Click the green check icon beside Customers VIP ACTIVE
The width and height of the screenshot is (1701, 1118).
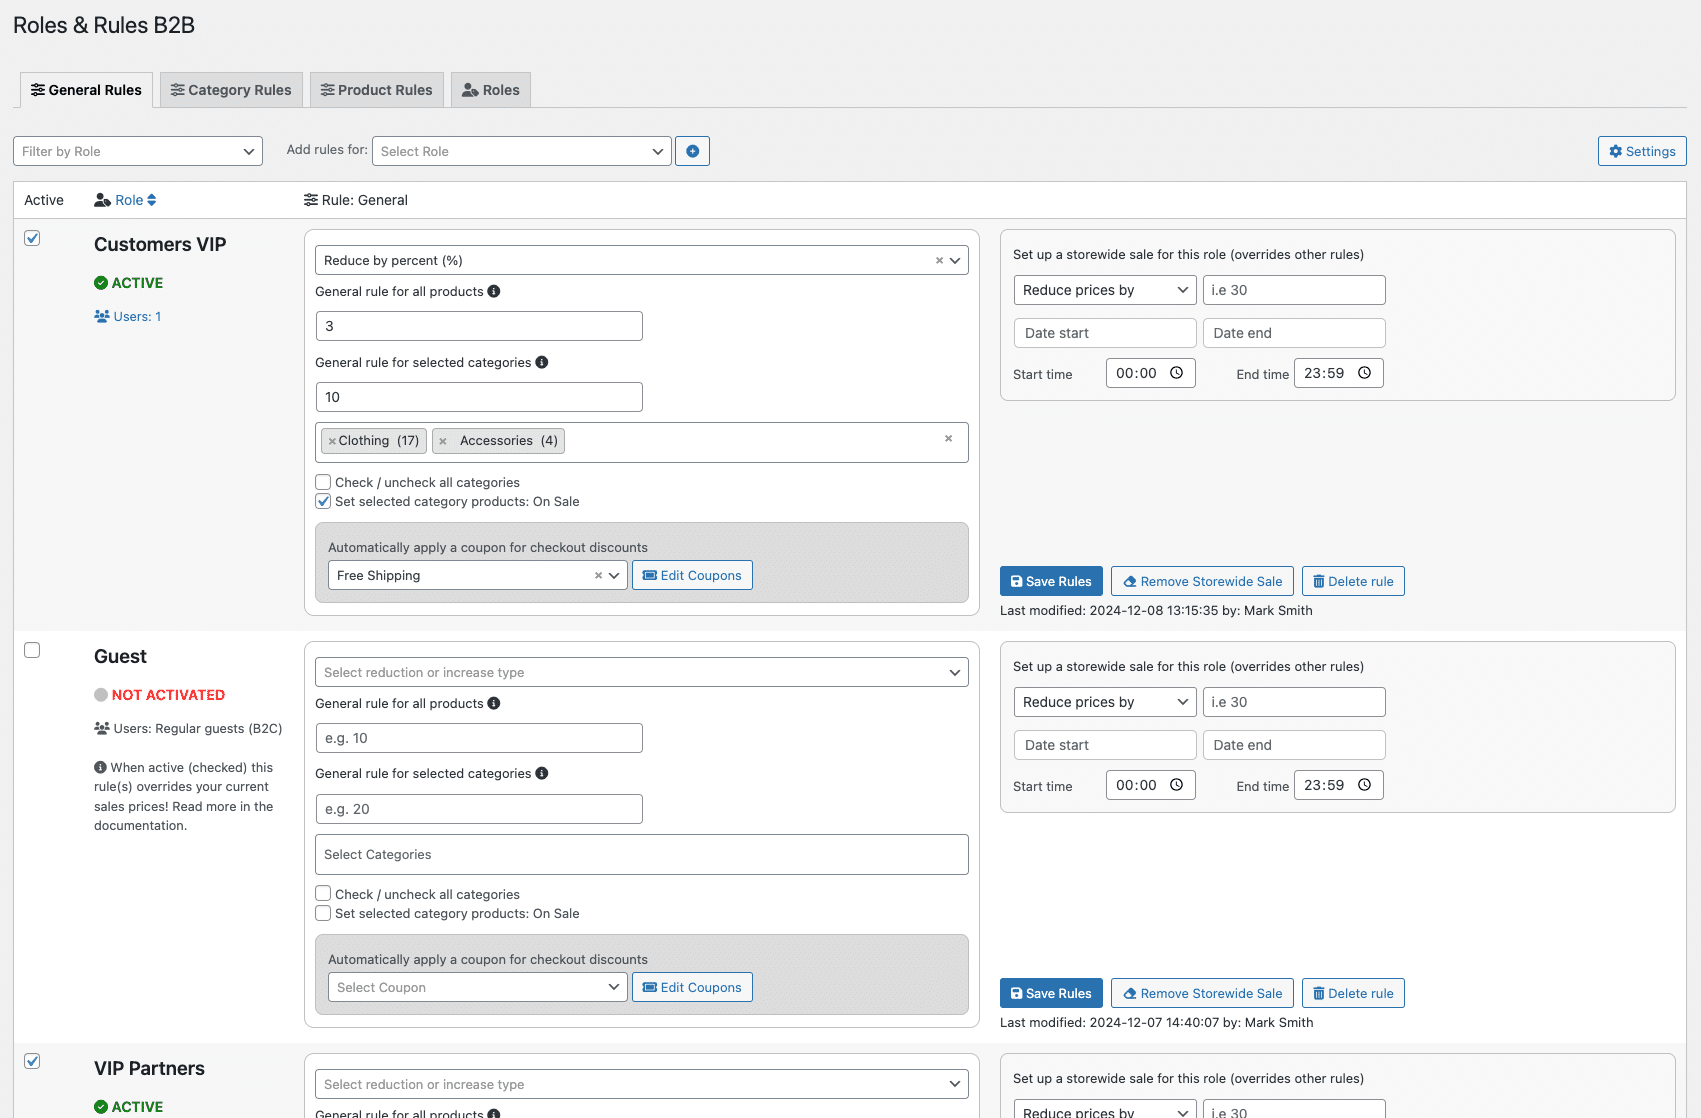click(x=101, y=283)
